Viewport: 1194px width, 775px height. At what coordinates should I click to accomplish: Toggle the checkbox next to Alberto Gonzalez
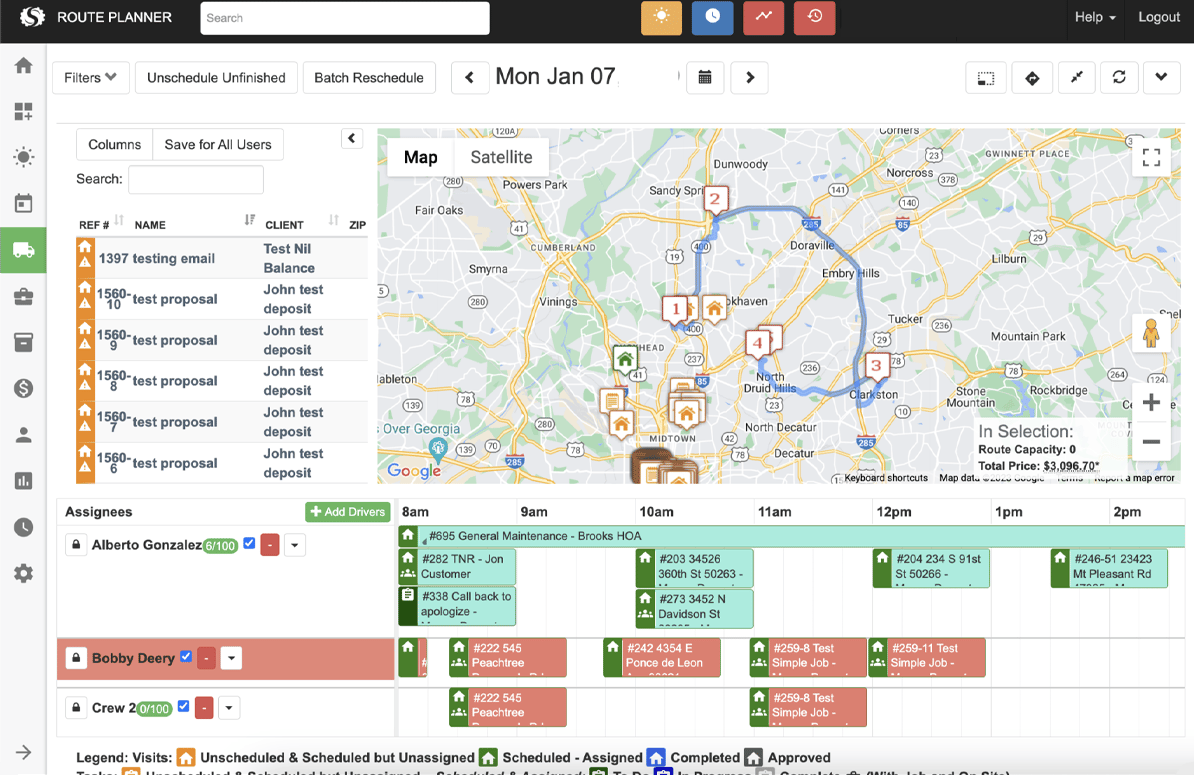click(x=249, y=544)
